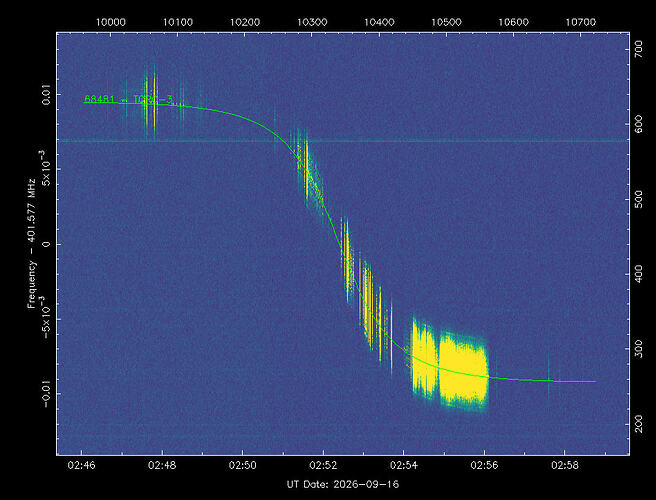The image size is (656, 500).
Task: Click the left axis value 5x10^-3
Action: click(x=46, y=166)
